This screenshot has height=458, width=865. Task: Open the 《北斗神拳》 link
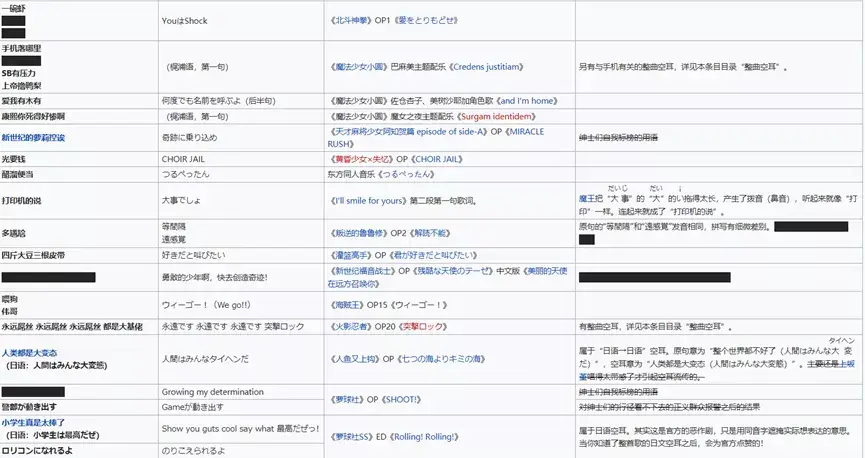[350, 20]
